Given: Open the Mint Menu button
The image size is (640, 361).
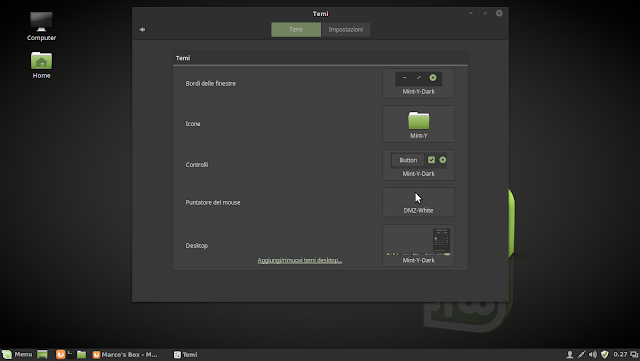Looking at the screenshot, I should pos(17,354).
